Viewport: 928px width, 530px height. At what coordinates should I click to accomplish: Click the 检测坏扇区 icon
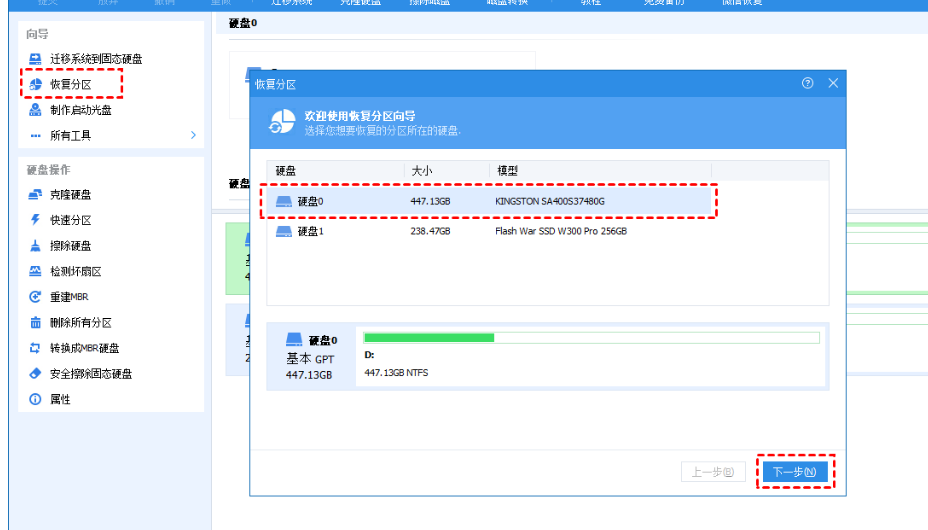coord(36,271)
